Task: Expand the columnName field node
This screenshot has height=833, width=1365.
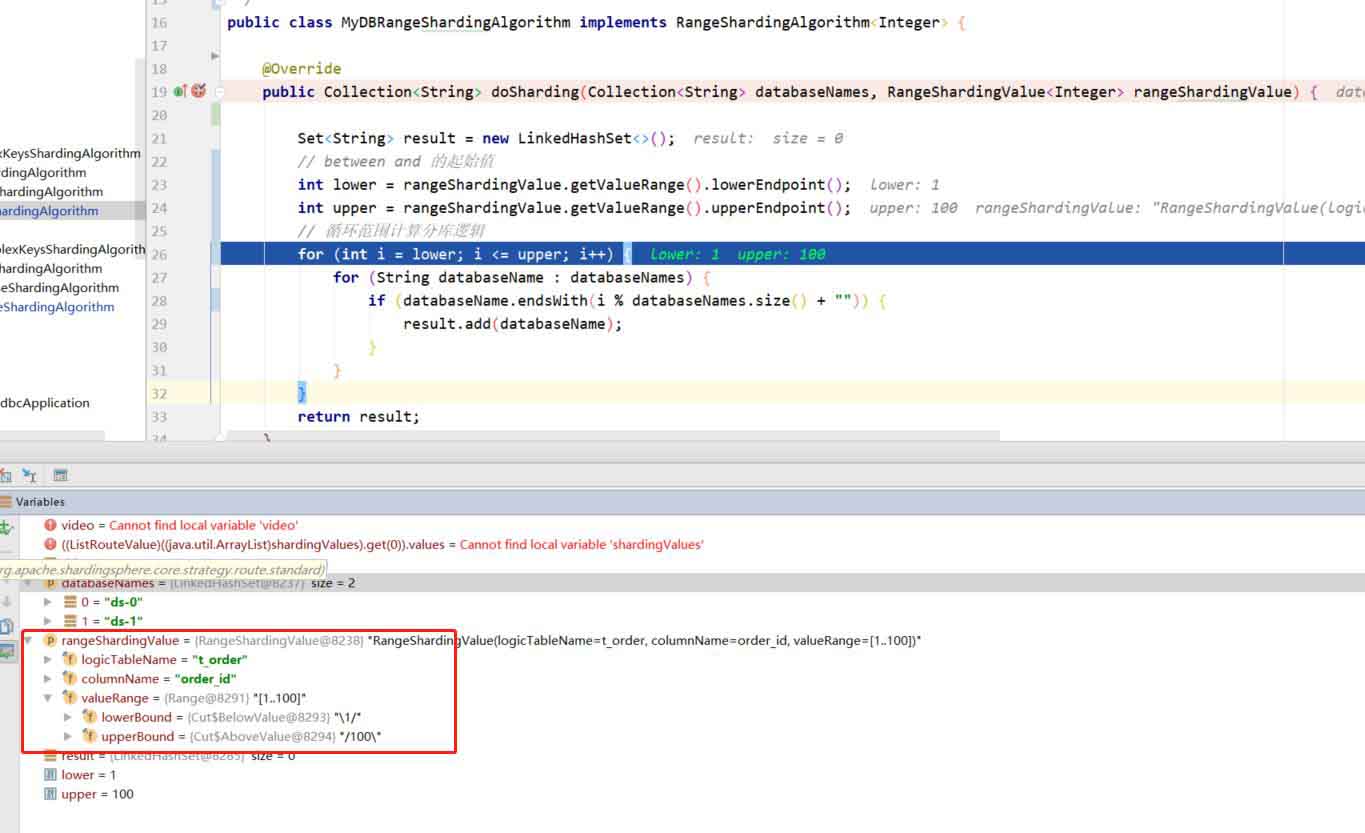Action: (48, 679)
